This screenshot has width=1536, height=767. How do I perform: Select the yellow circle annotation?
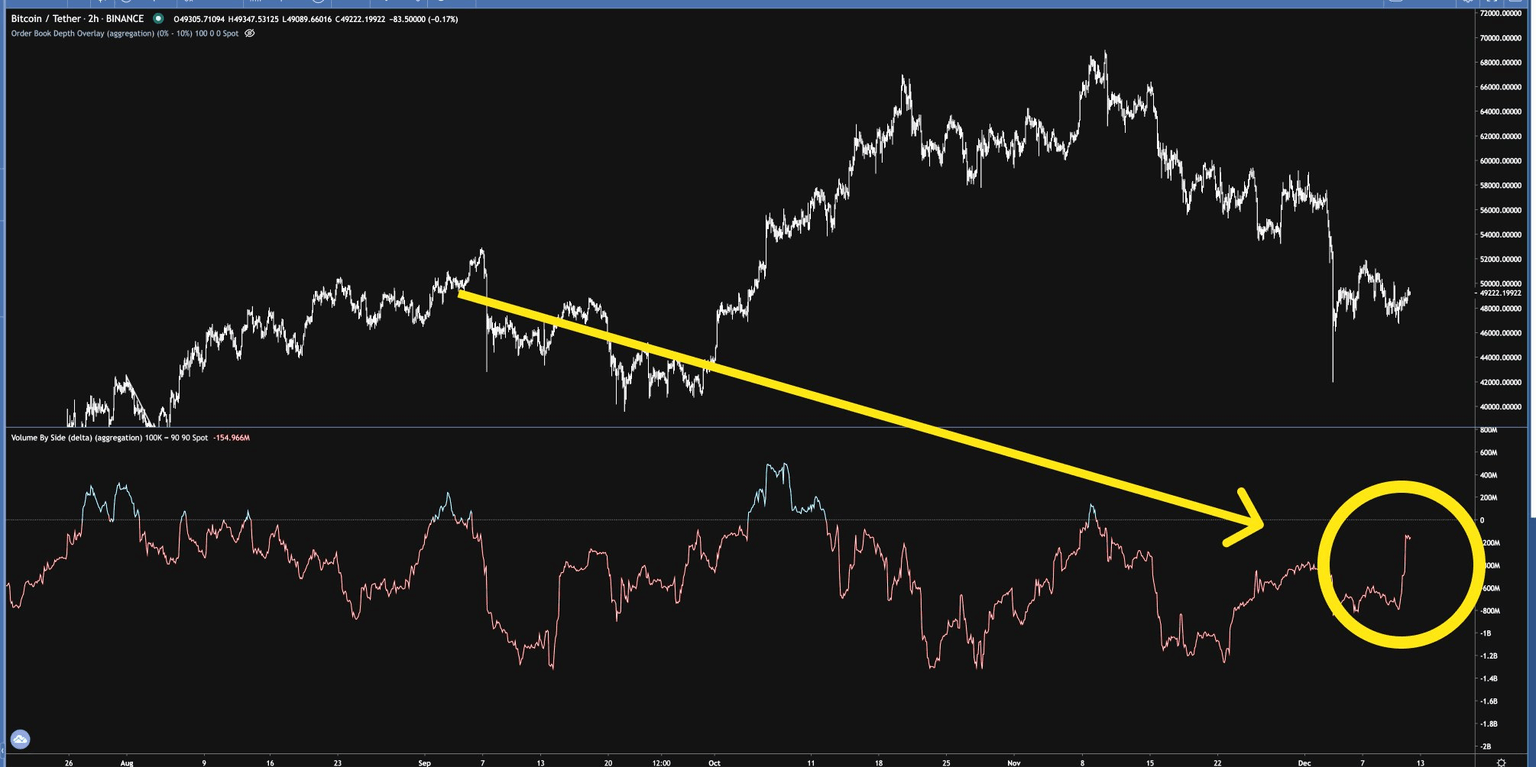coord(1397,564)
